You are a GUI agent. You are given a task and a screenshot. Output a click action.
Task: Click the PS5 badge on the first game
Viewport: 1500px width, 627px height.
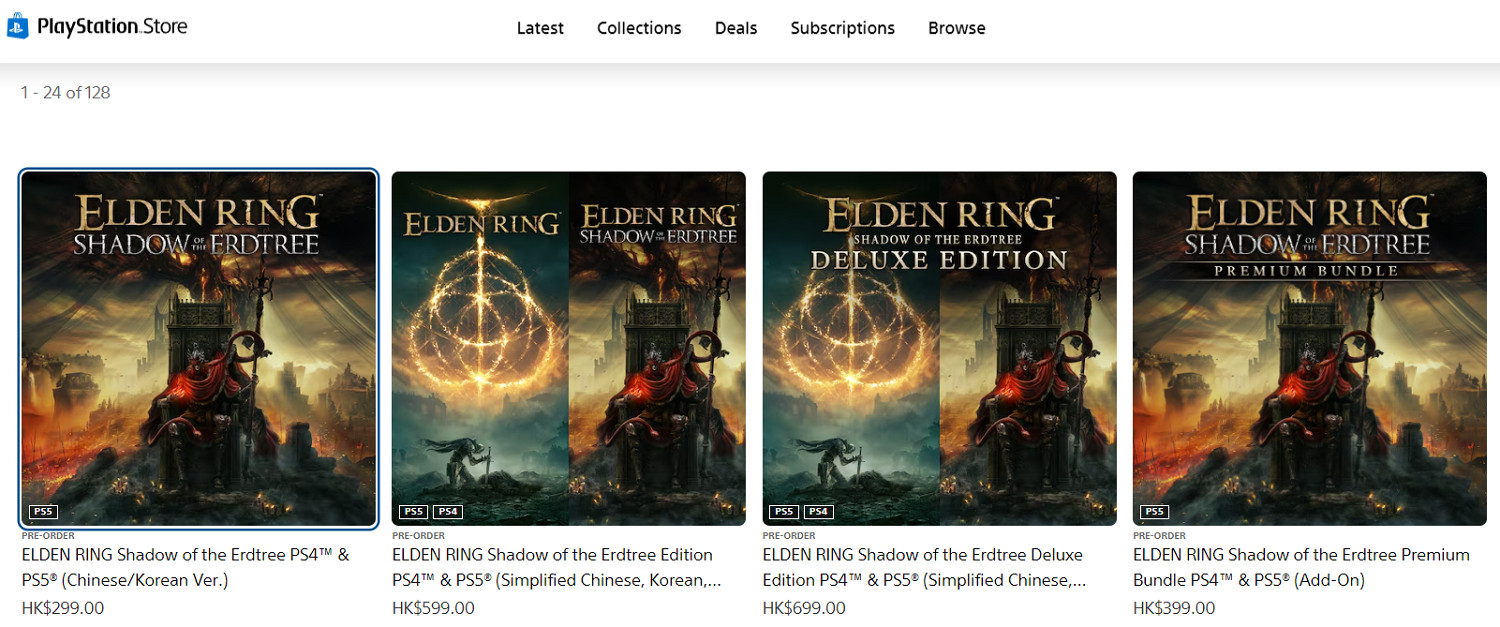coord(43,512)
